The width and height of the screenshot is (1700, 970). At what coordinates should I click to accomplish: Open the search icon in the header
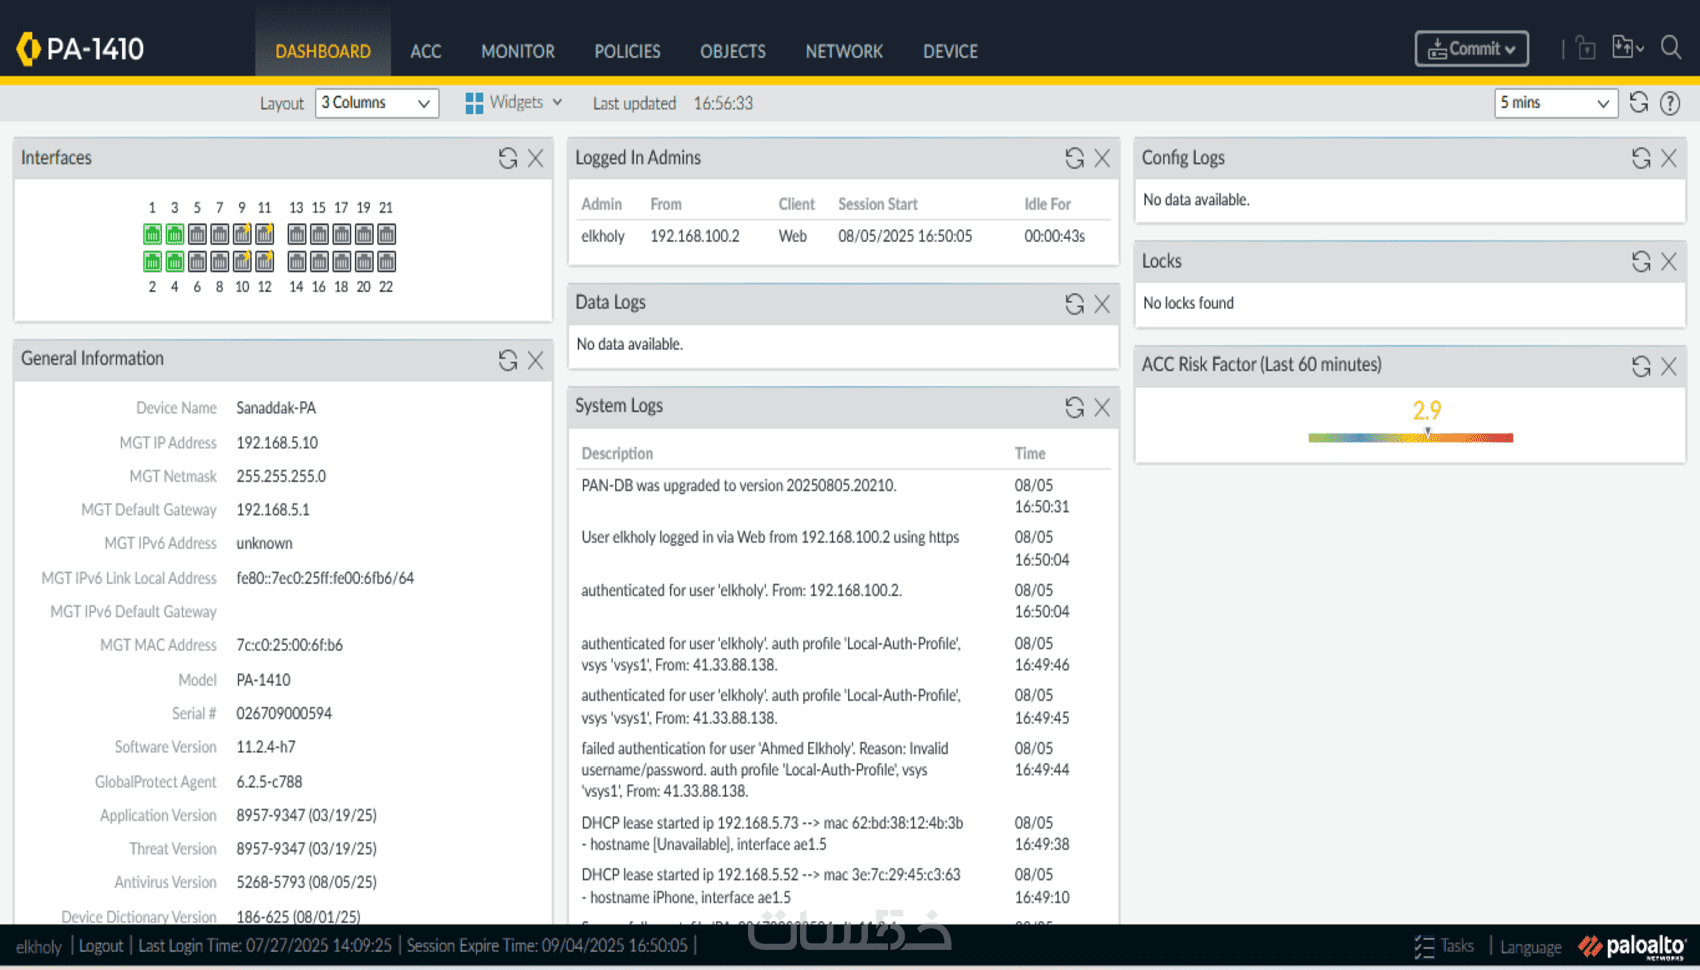pos(1671,47)
